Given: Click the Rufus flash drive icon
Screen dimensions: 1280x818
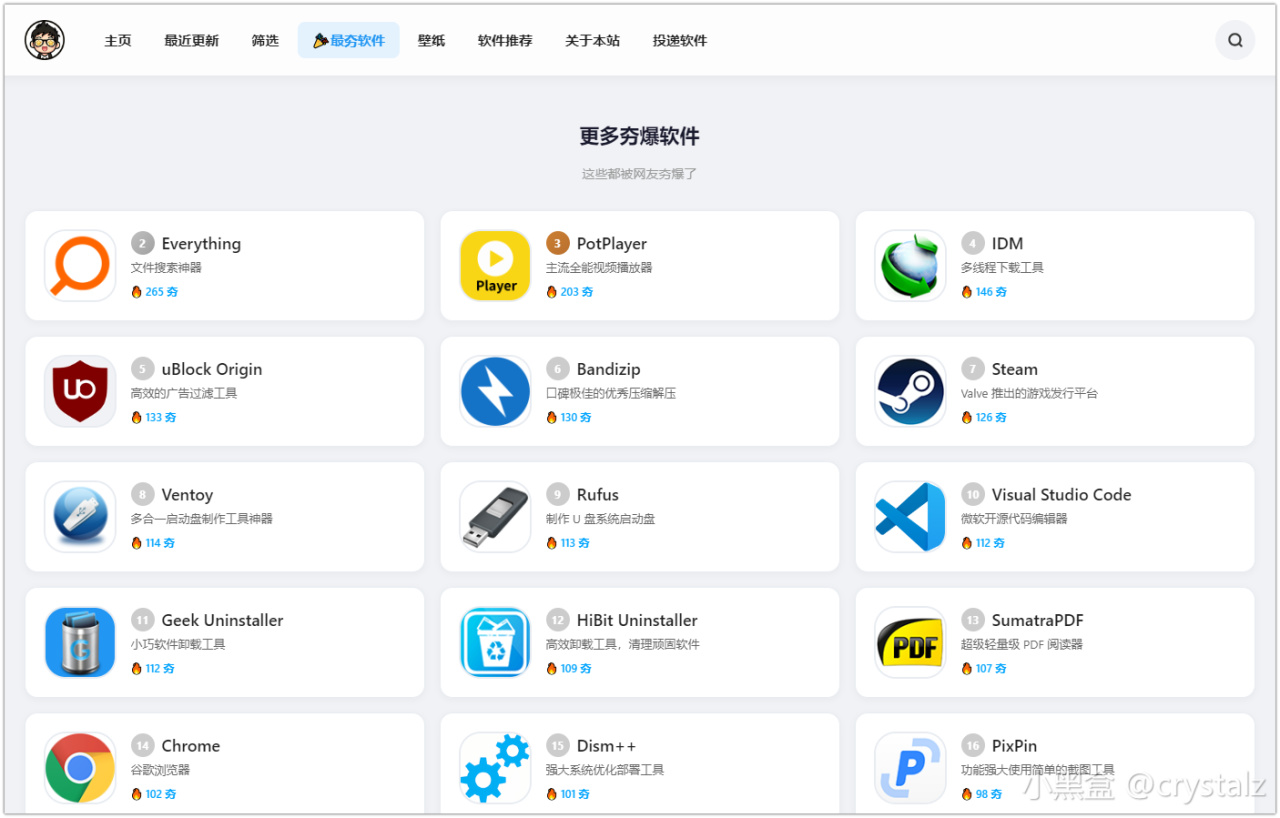Looking at the screenshot, I should pos(495,517).
